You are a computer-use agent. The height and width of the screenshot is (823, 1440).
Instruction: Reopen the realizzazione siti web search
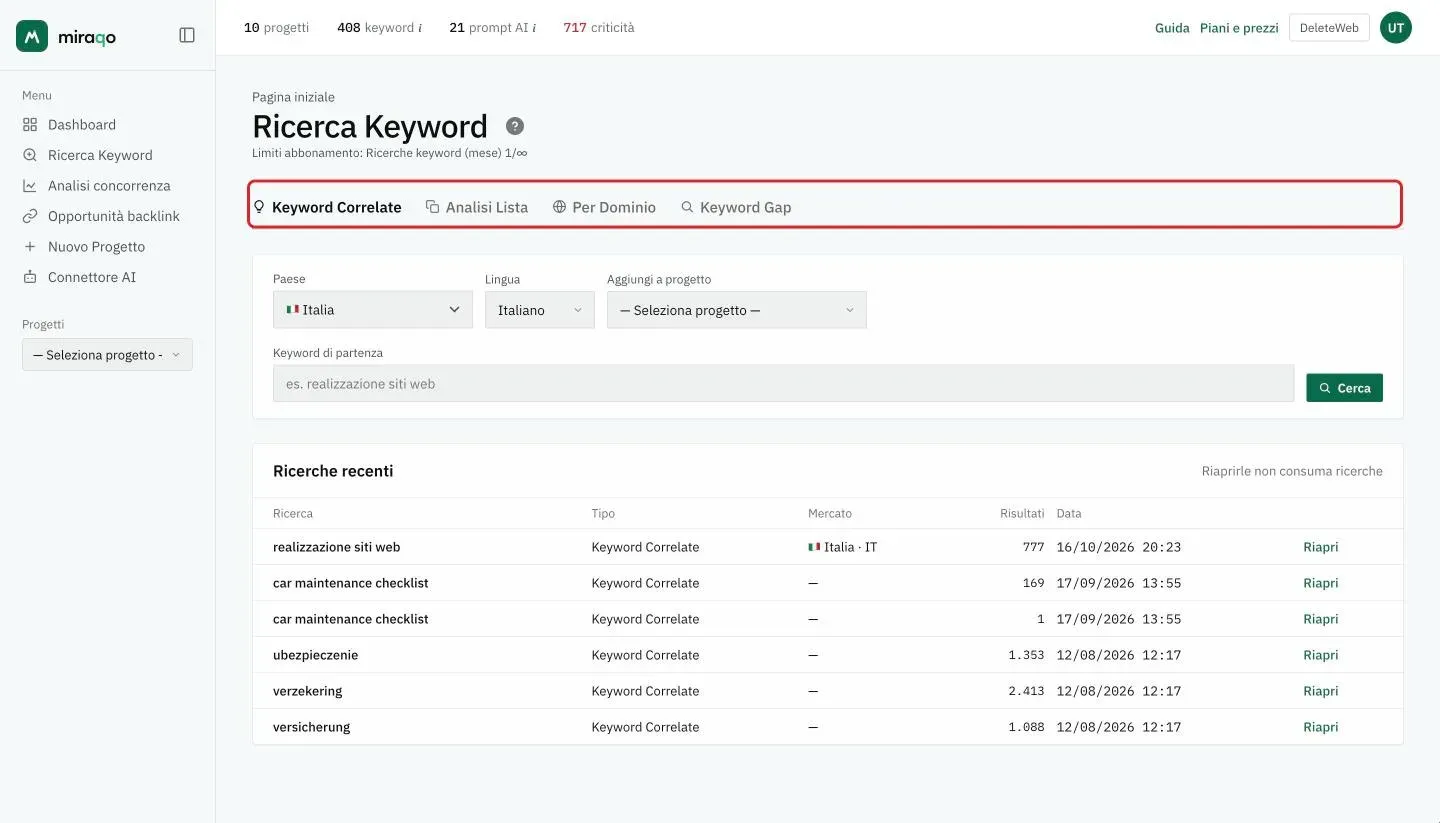pyautogui.click(x=1320, y=547)
